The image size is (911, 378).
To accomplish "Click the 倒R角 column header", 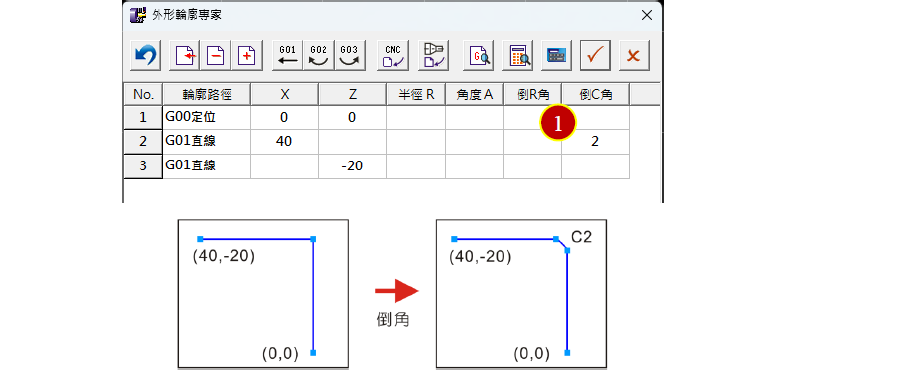I will (532, 94).
